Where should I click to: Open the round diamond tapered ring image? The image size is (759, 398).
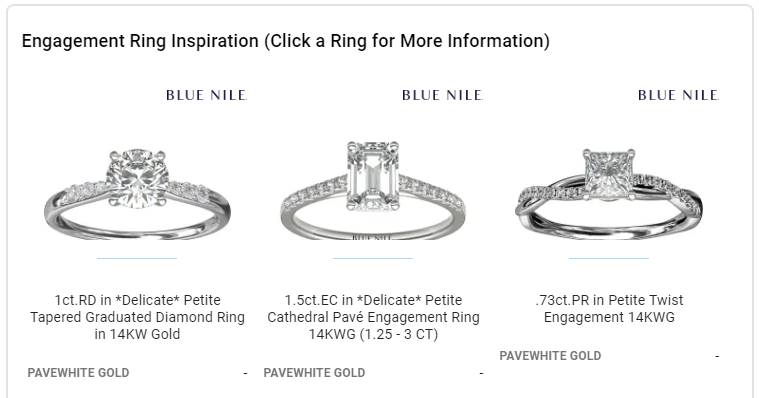point(137,194)
